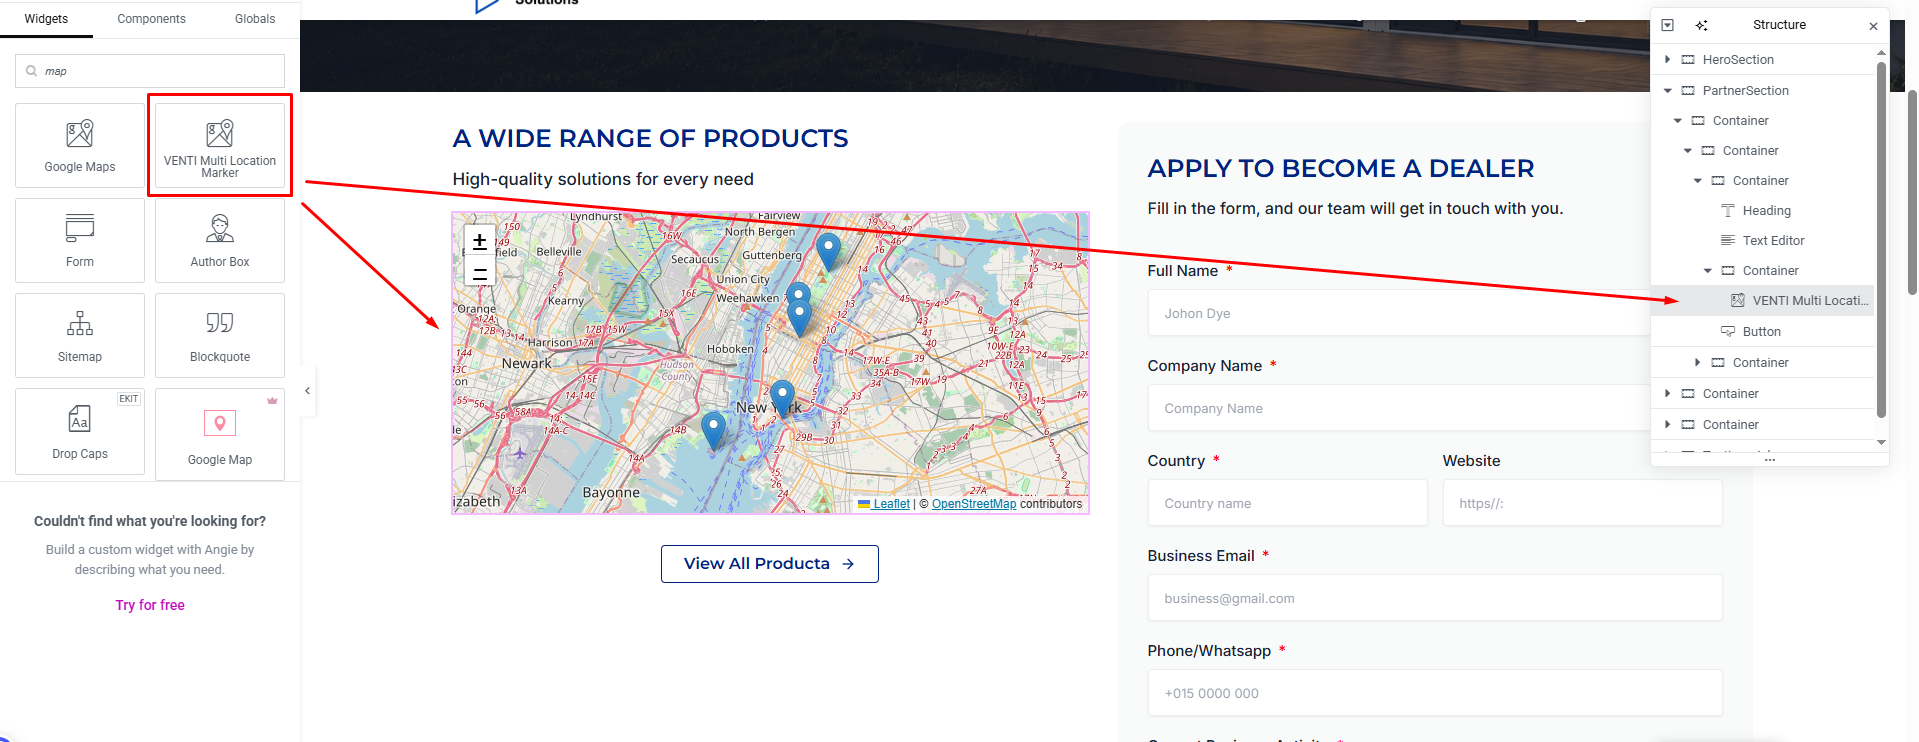
Task: Toggle expand-all icon in Structure header
Action: coord(1667,25)
